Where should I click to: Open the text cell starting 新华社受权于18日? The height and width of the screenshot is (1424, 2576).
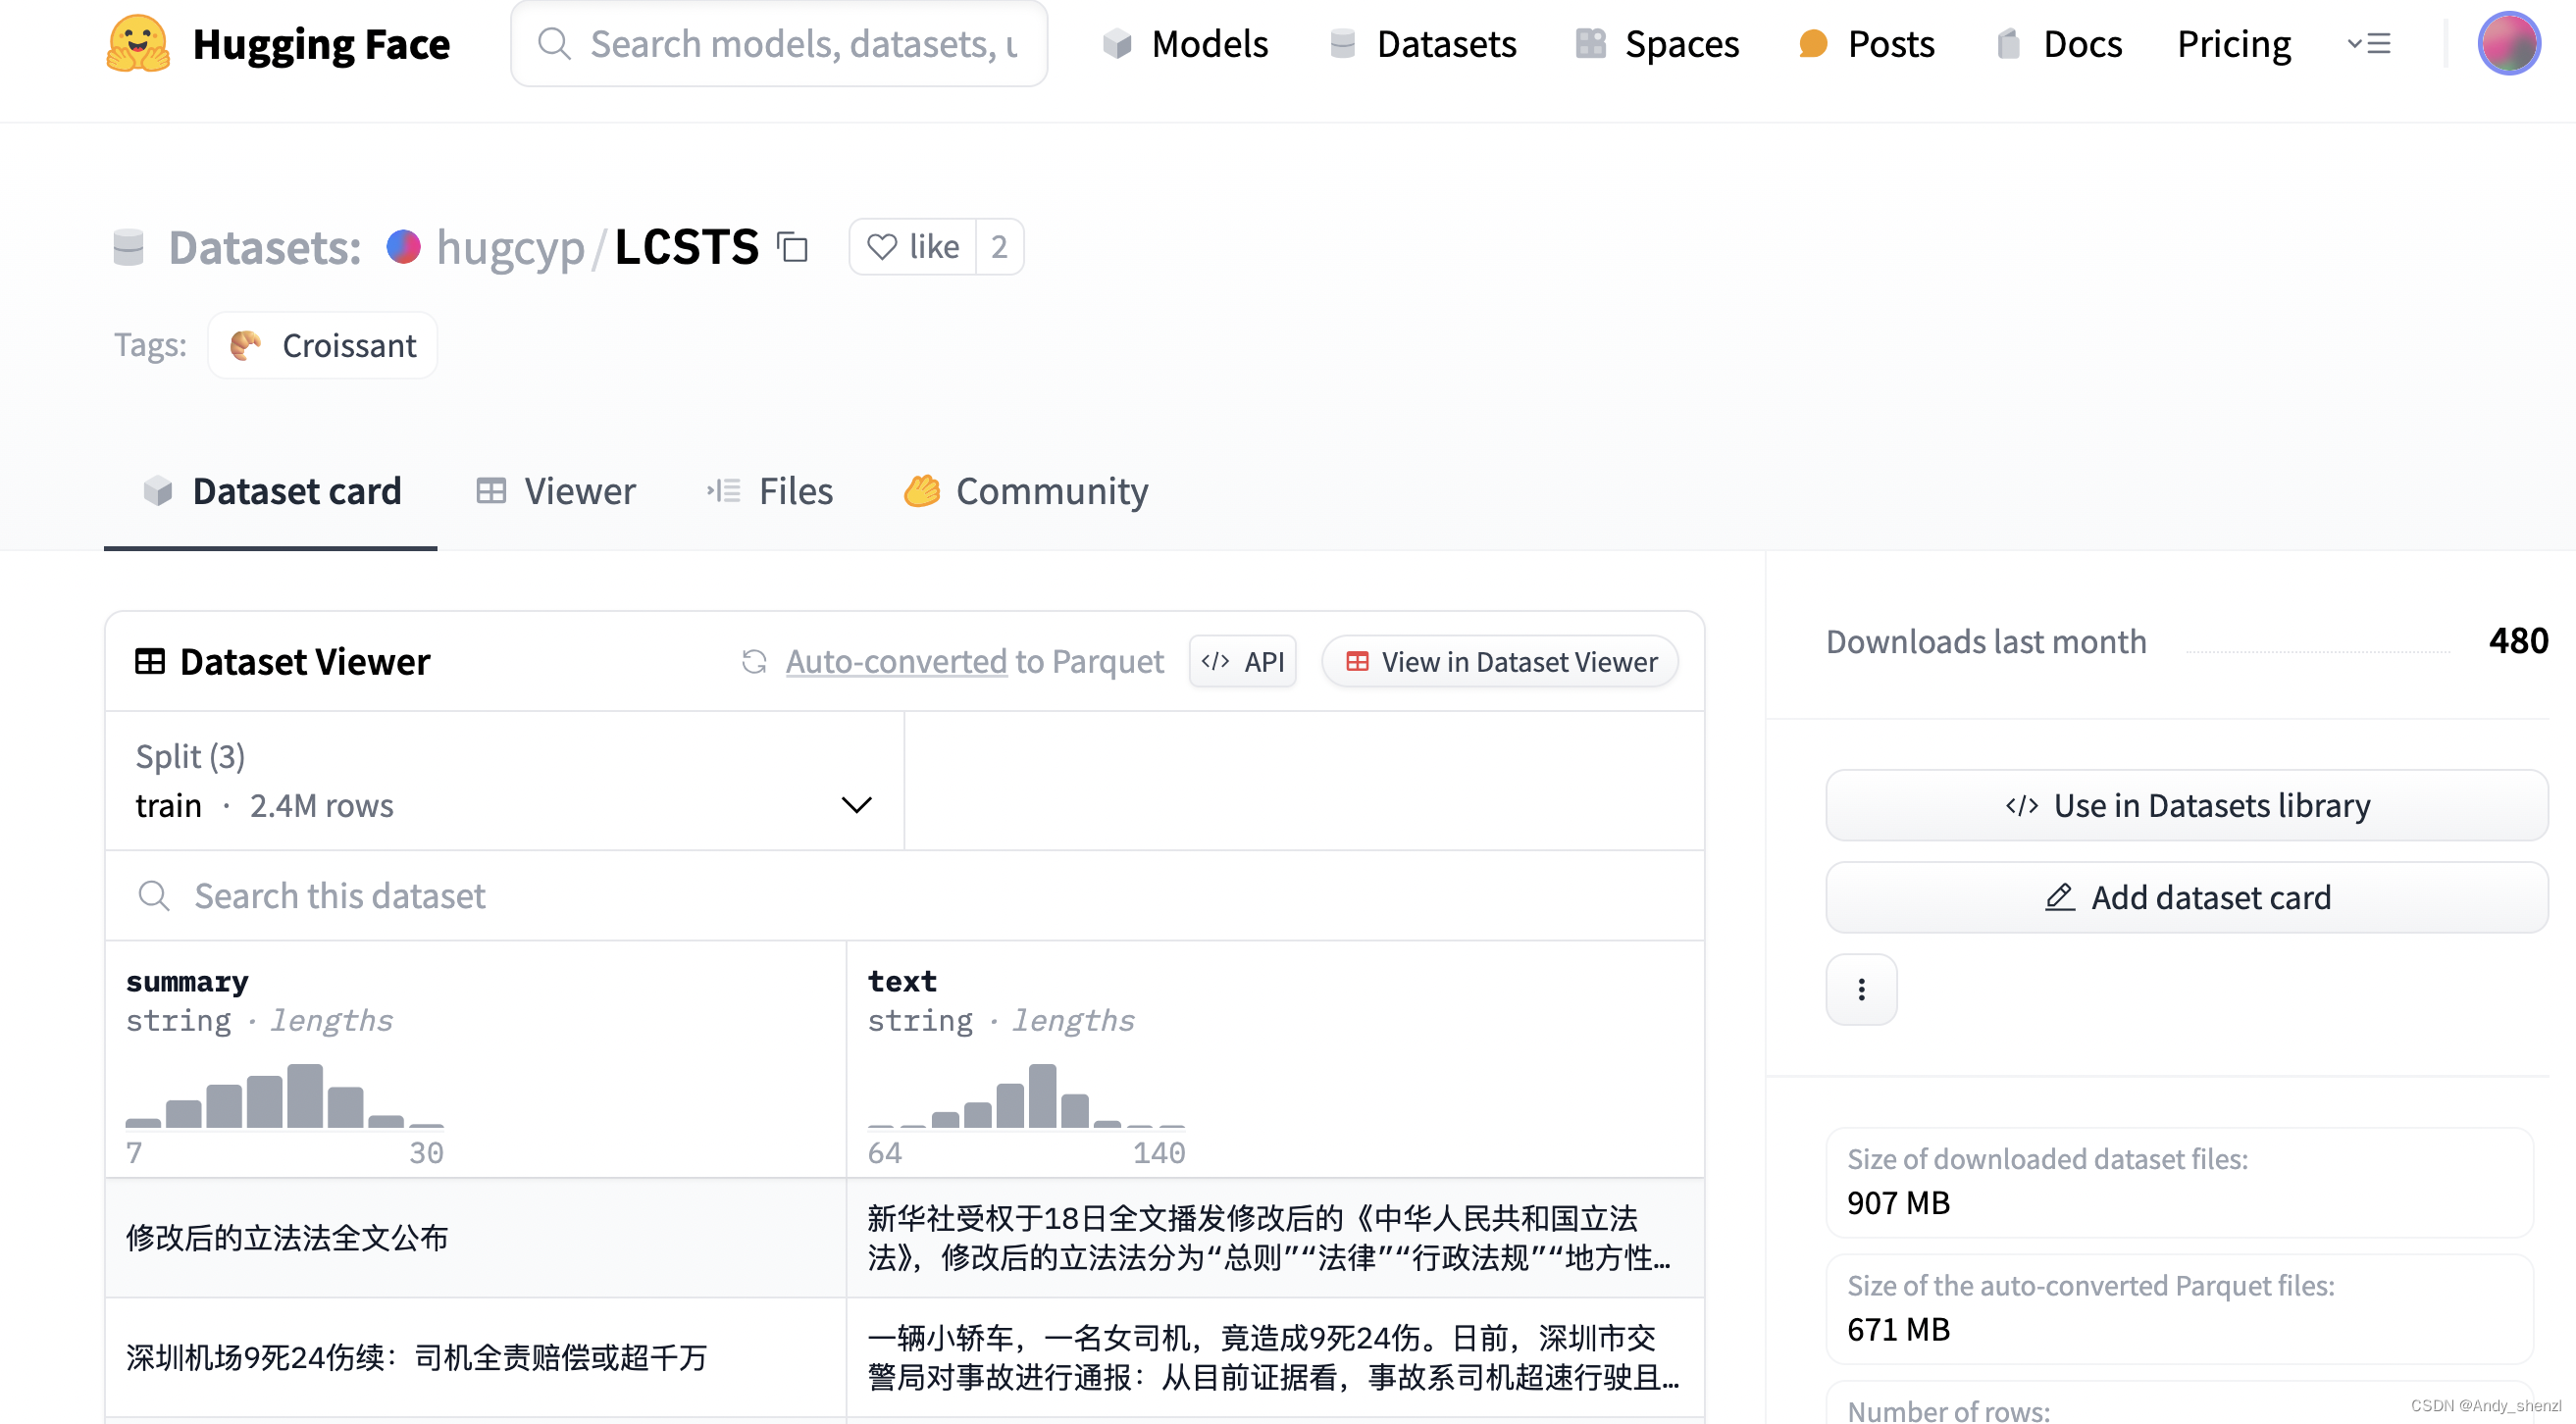[x=1275, y=1237]
